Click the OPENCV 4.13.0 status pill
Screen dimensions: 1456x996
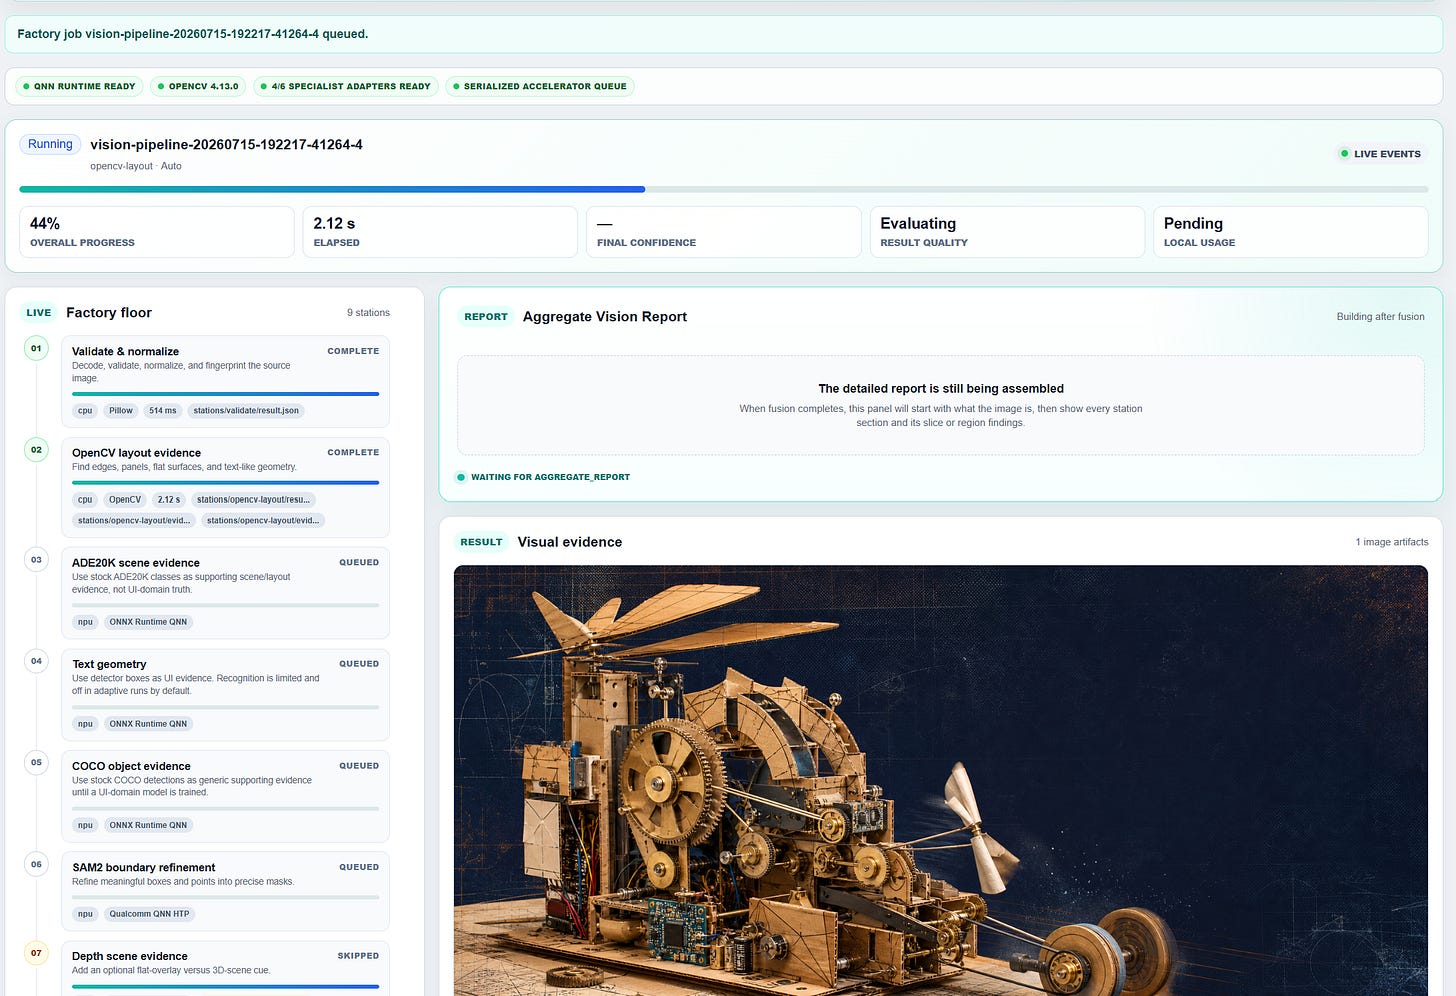(x=198, y=86)
